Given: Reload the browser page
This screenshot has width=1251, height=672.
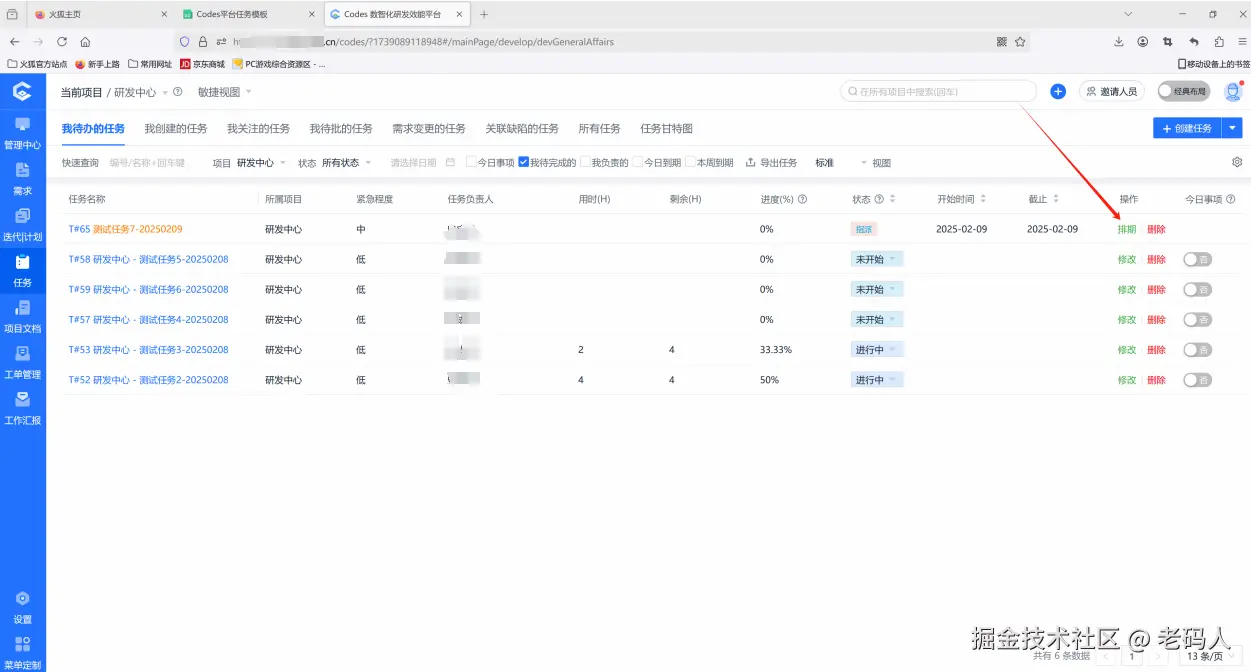Looking at the screenshot, I should [x=62, y=42].
